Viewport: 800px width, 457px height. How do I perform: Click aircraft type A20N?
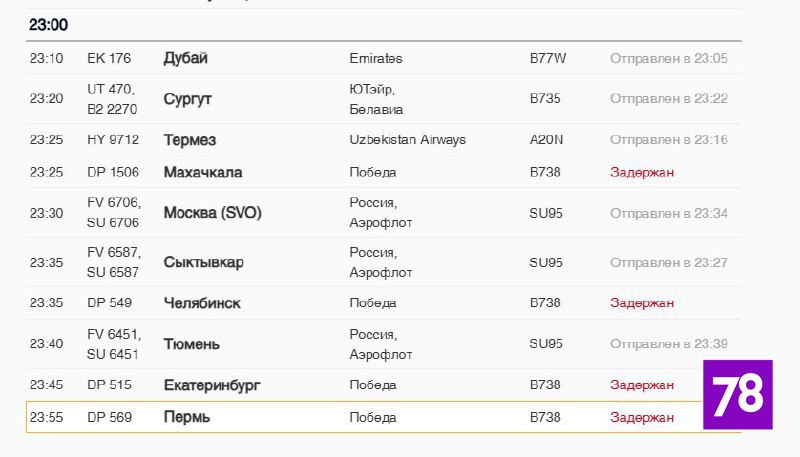click(546, 140)
